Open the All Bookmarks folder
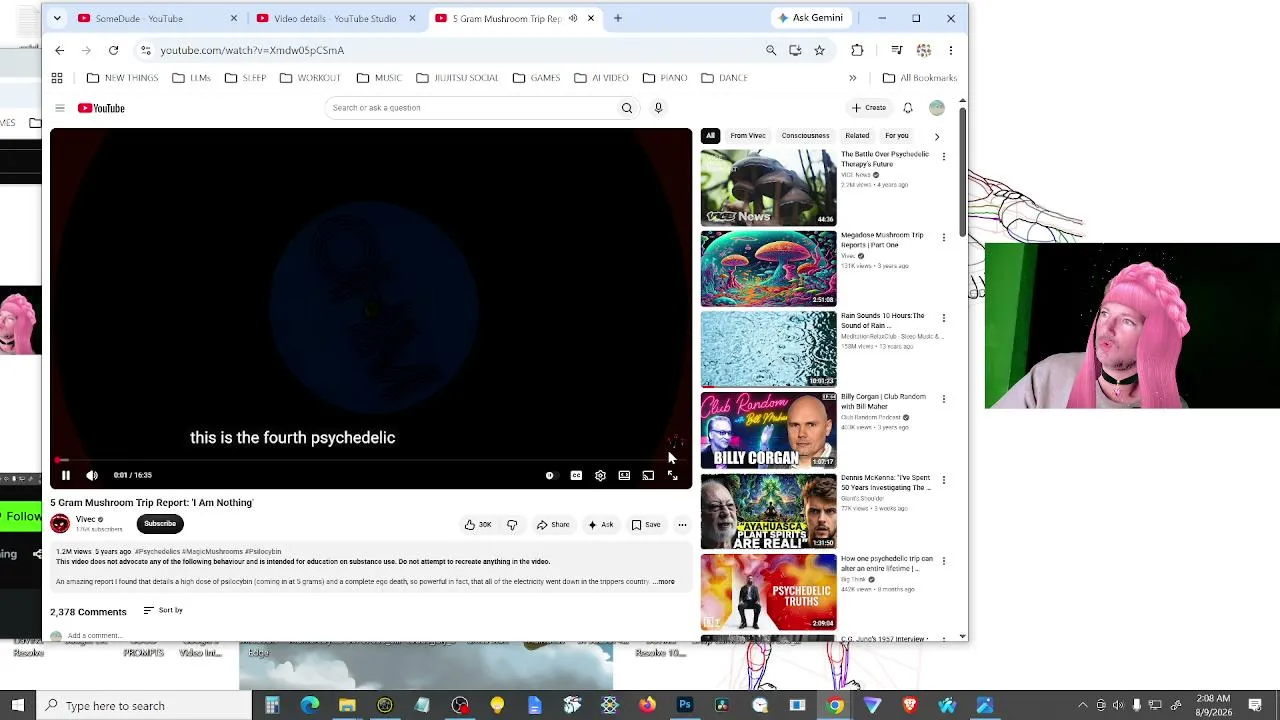The width and height of the screenshot is (1280, 720). point(920,78)
